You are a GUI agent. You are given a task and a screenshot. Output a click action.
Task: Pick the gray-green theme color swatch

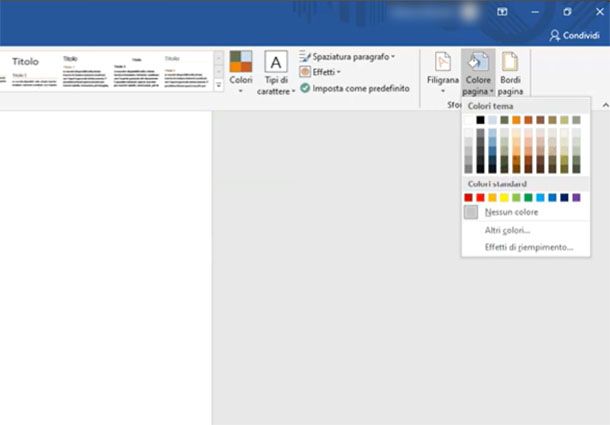click(x=577, y=120)
